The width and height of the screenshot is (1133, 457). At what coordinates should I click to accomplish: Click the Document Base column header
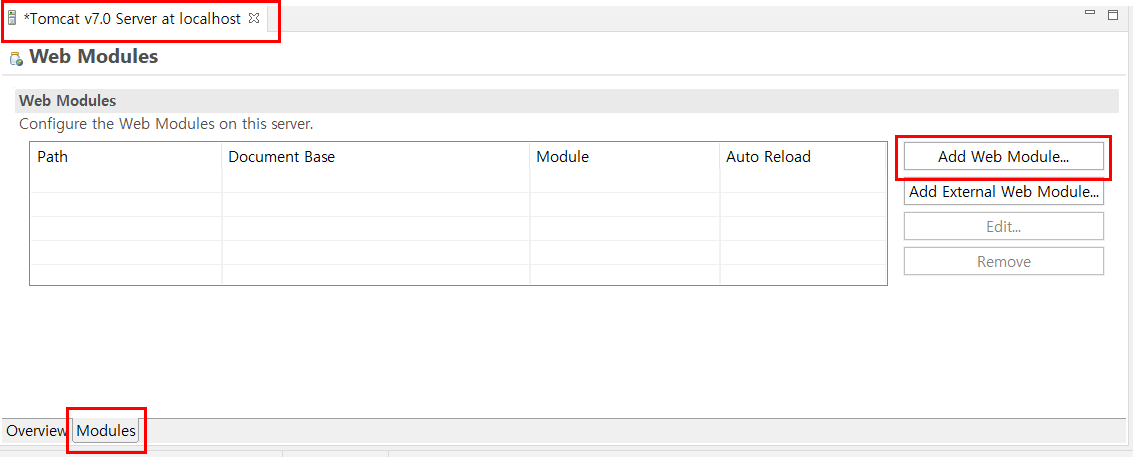click(x=376, y=156)
